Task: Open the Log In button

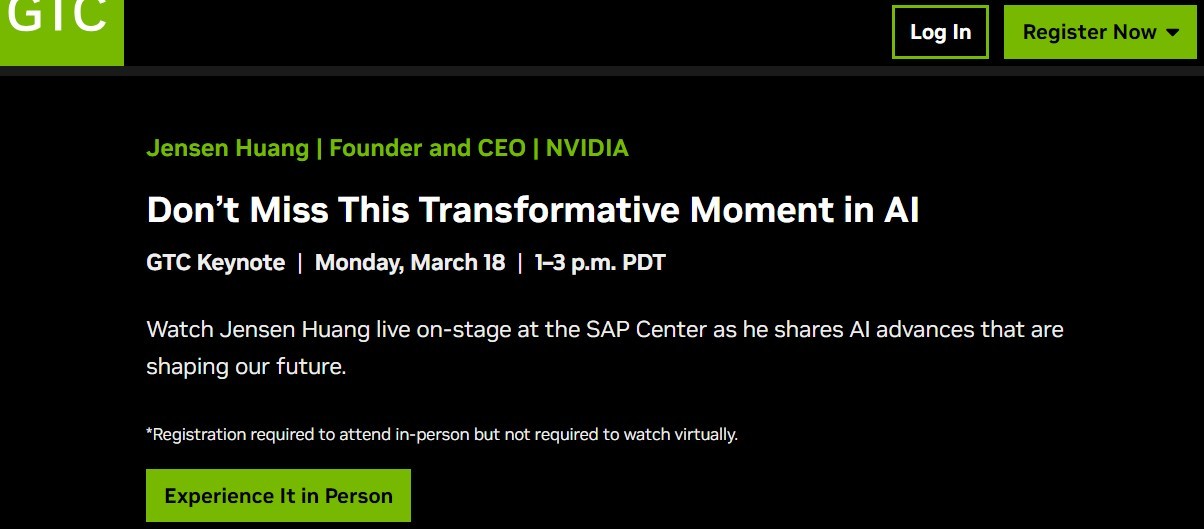Action: tap(940, 32)
